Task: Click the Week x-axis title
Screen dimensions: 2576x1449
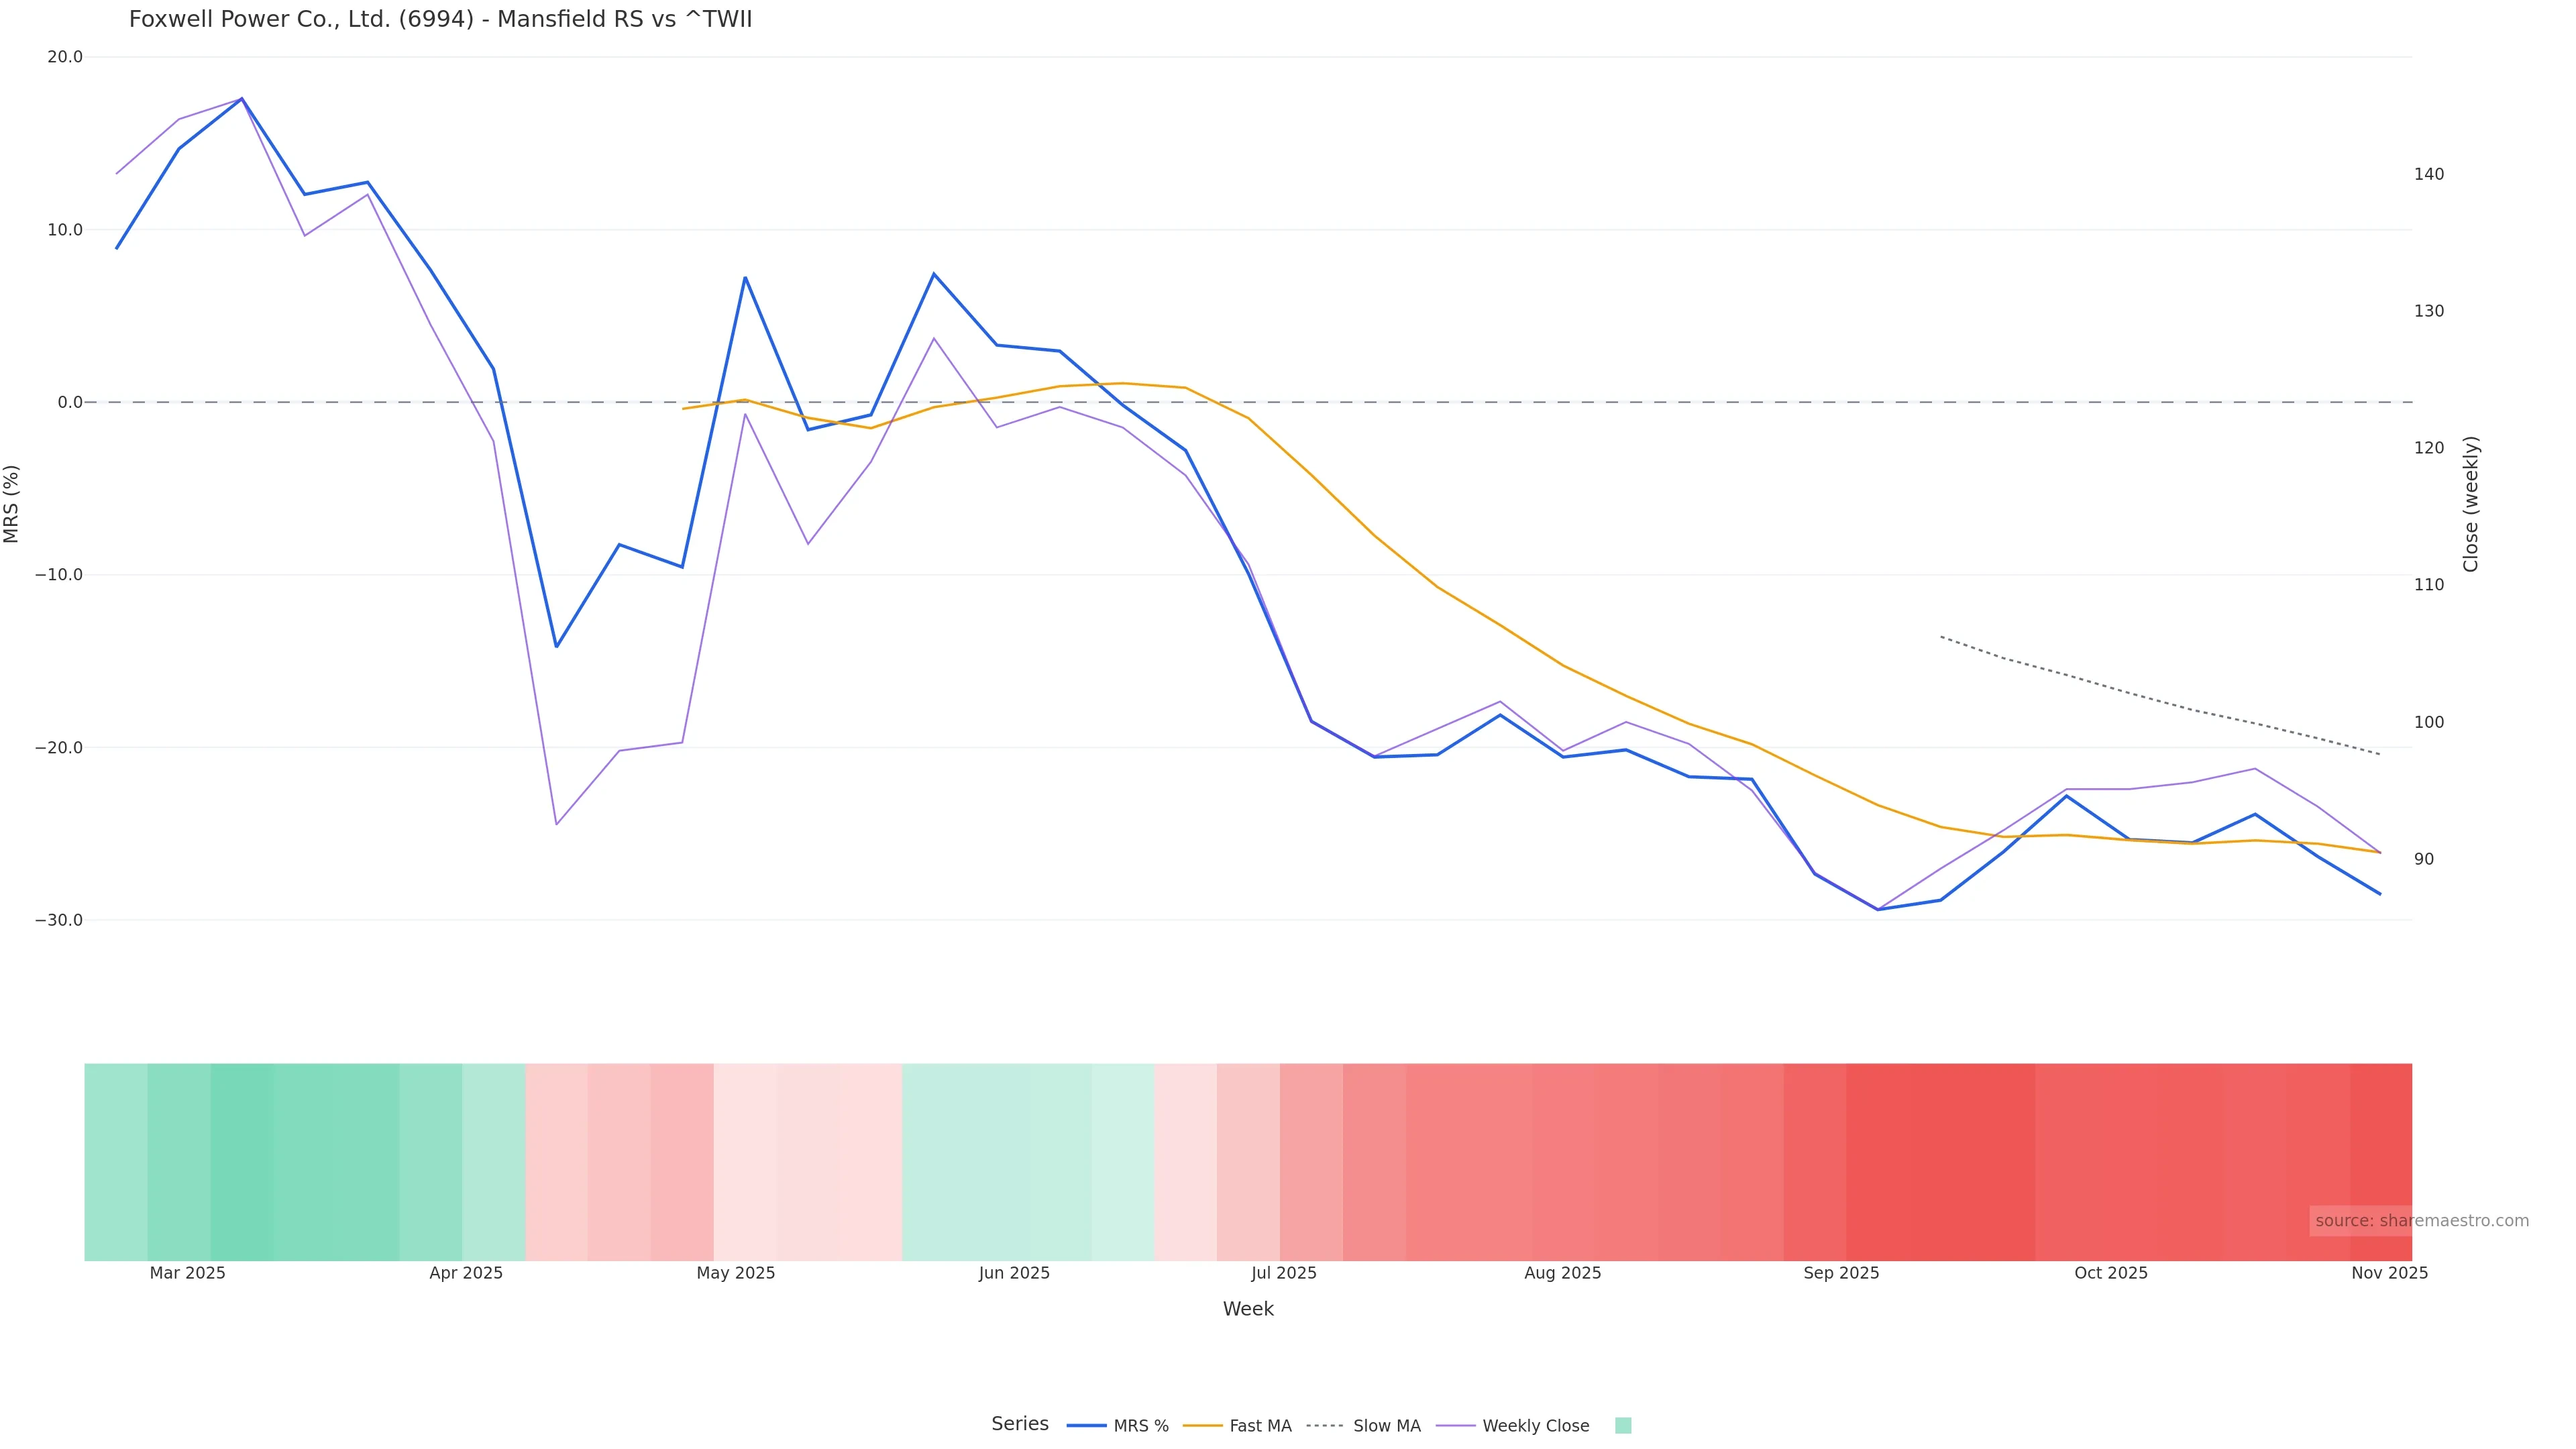Action: 1248,1309
